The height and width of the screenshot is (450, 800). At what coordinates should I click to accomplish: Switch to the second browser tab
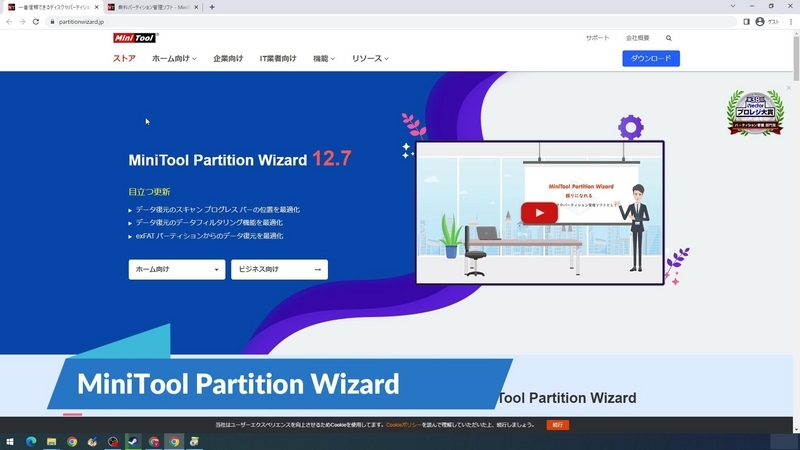[152, 7]
